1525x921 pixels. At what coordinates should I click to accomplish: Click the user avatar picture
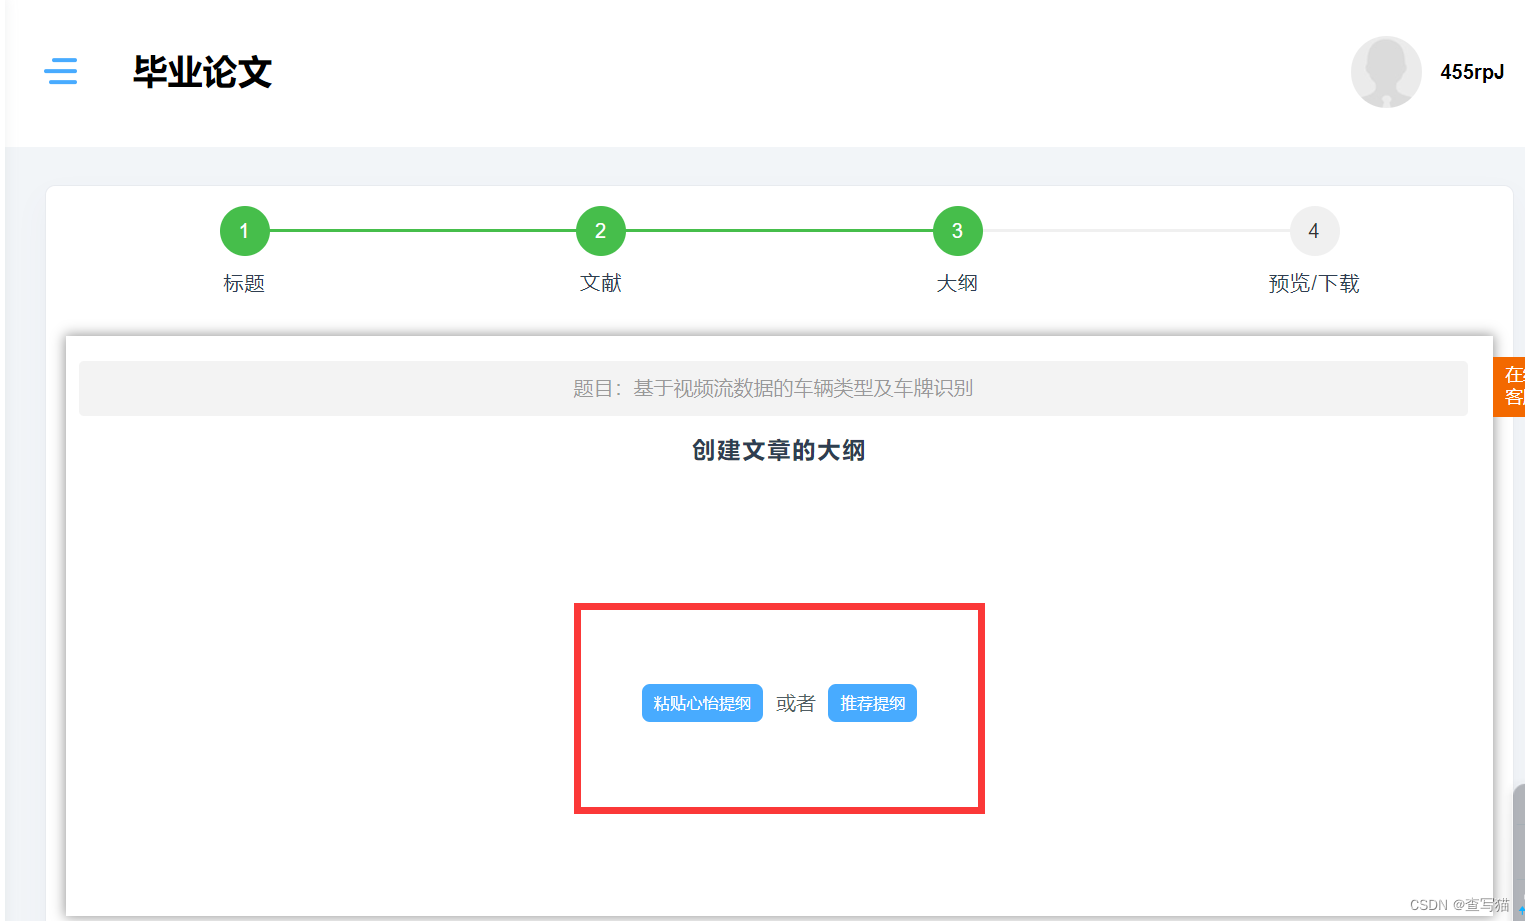click(x=1386, y=72)
